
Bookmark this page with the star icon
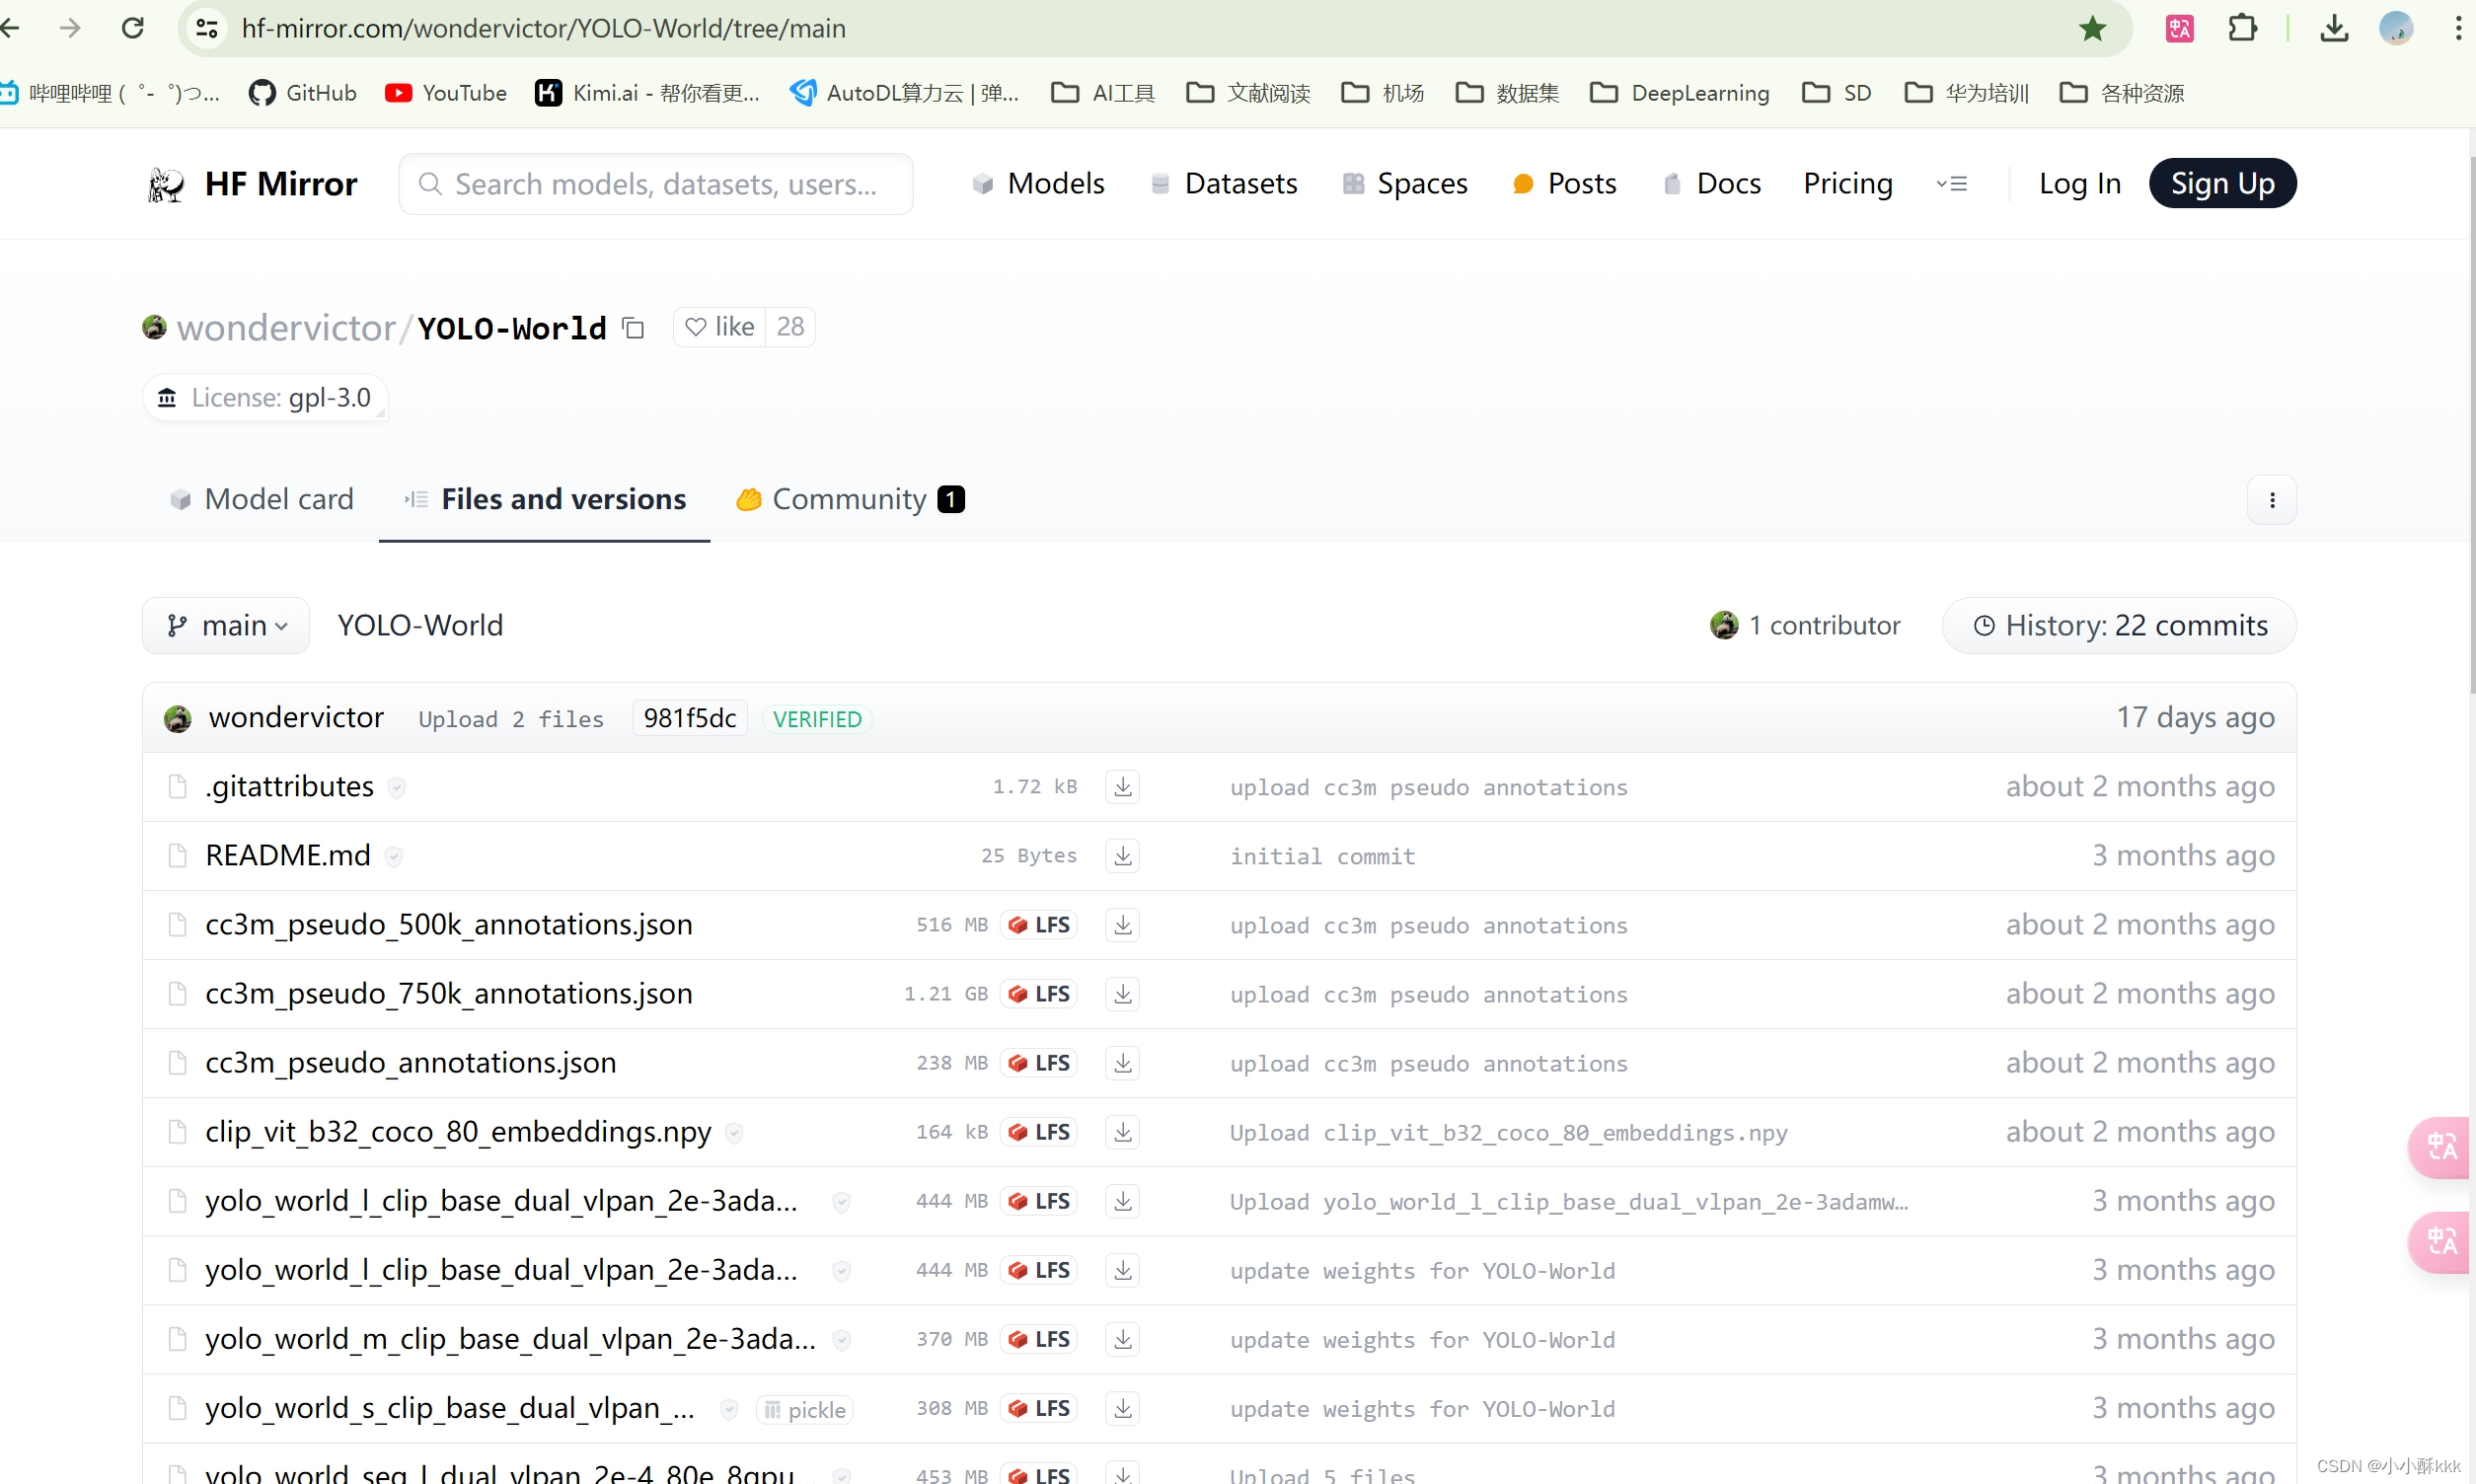2092,28
